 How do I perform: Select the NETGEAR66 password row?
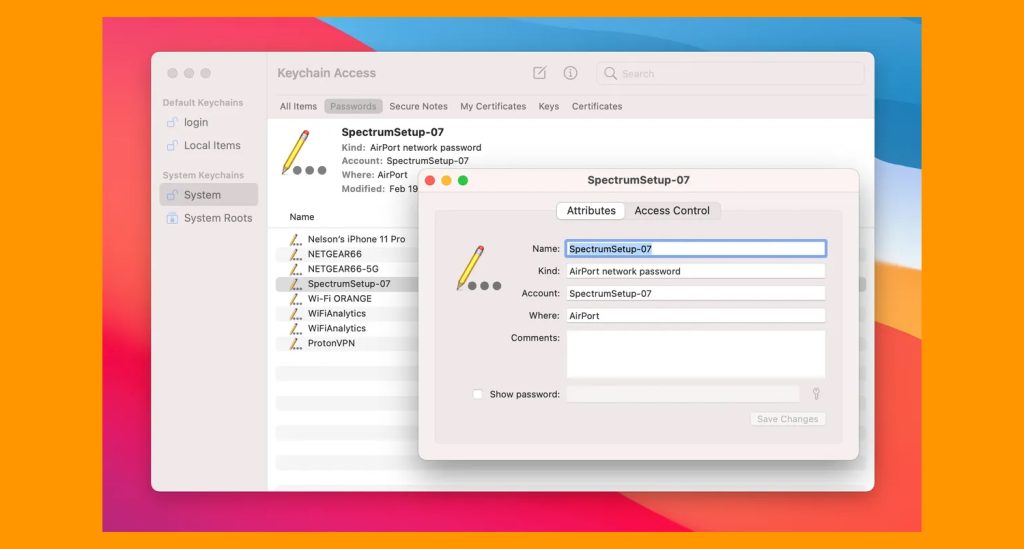click(x=347, y=254)
